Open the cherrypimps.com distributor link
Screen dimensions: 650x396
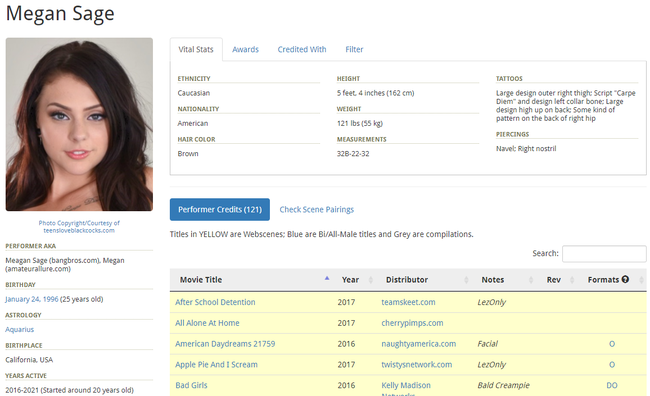[x=412, y=323]
